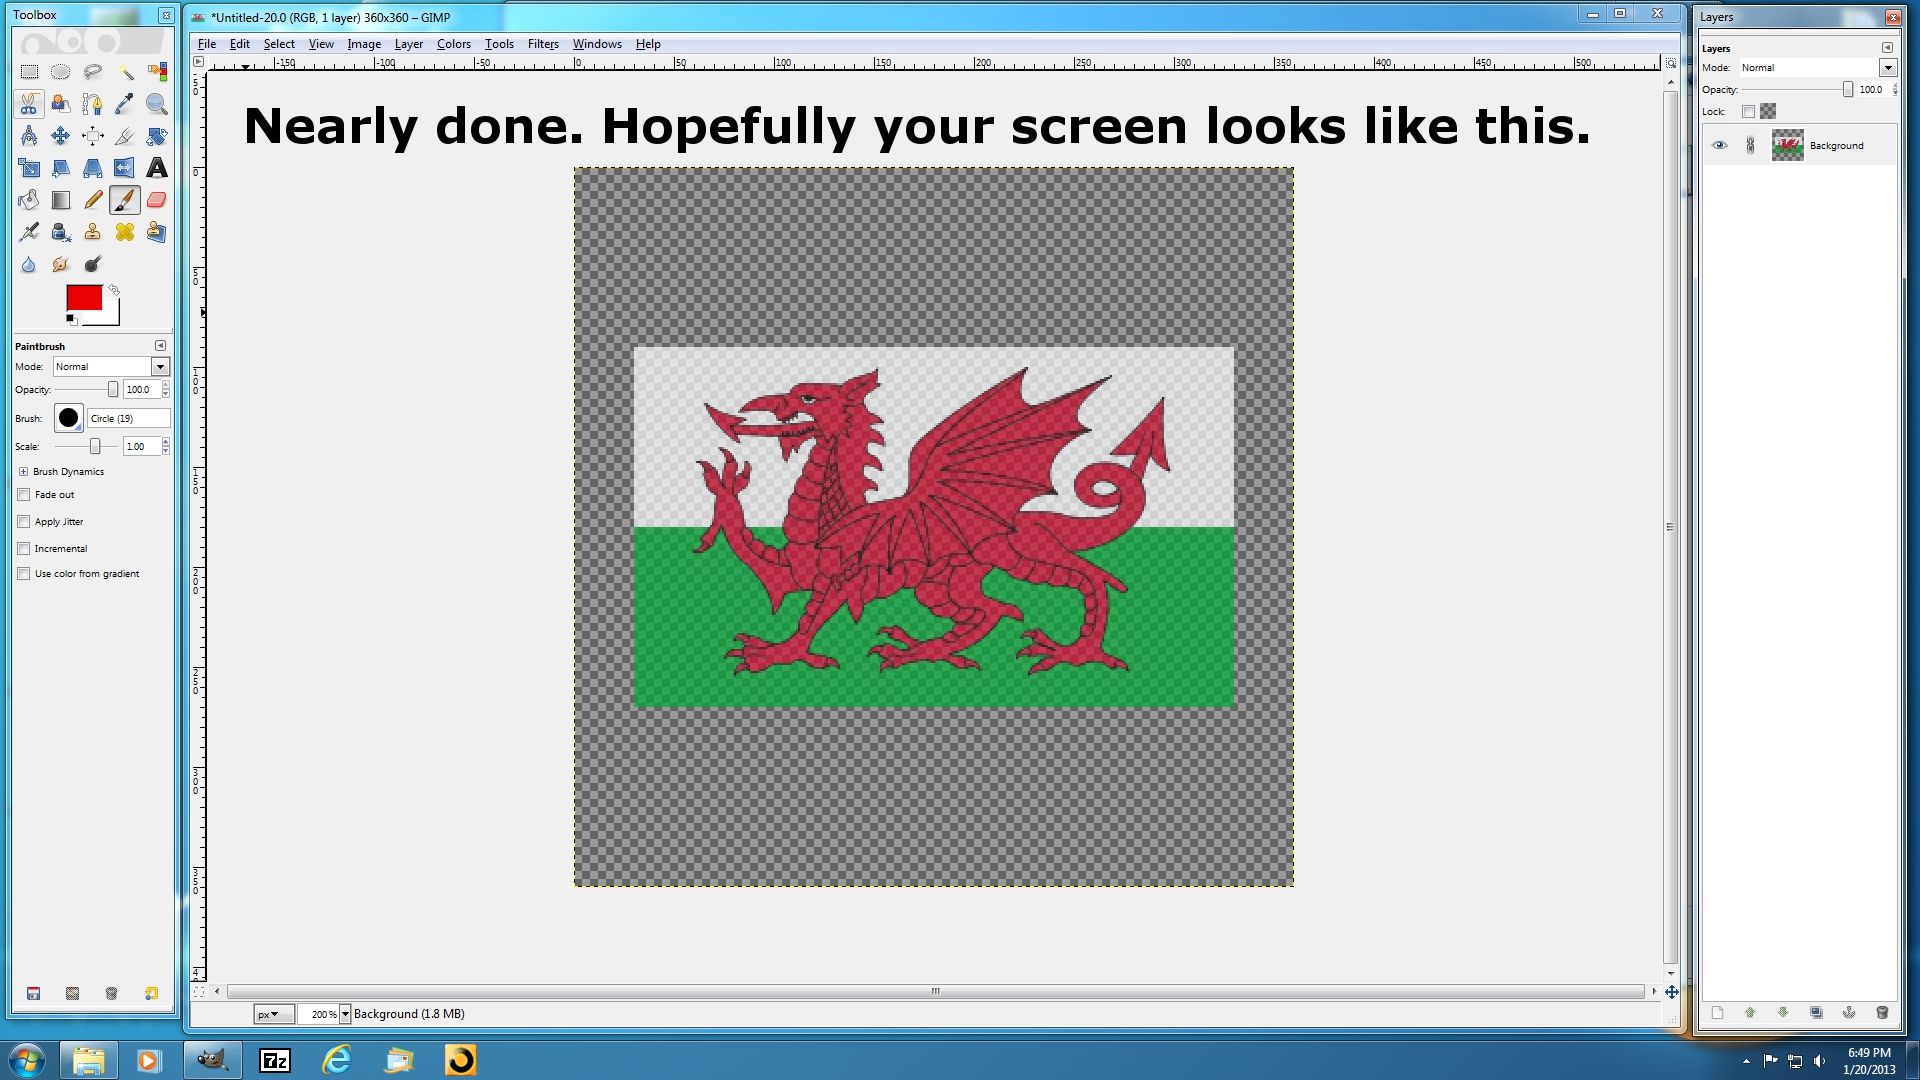Select the Flip tool
Image resolution: width=1920 pixels, height=1080 pixels.
(x=125, y=168)
